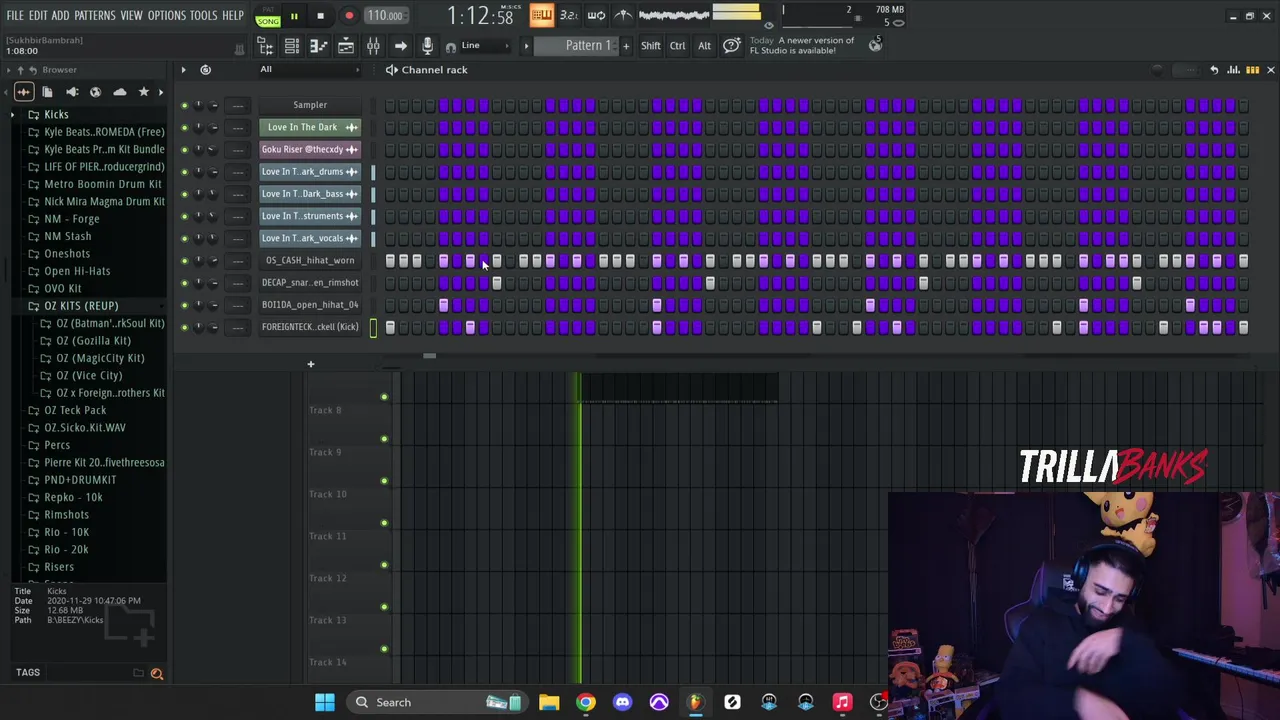This screenshot has height=720, width=1280.
Task: Click the arrow tool icon beside Mixer
Action: pyautogui.click(x=400, y=46)
